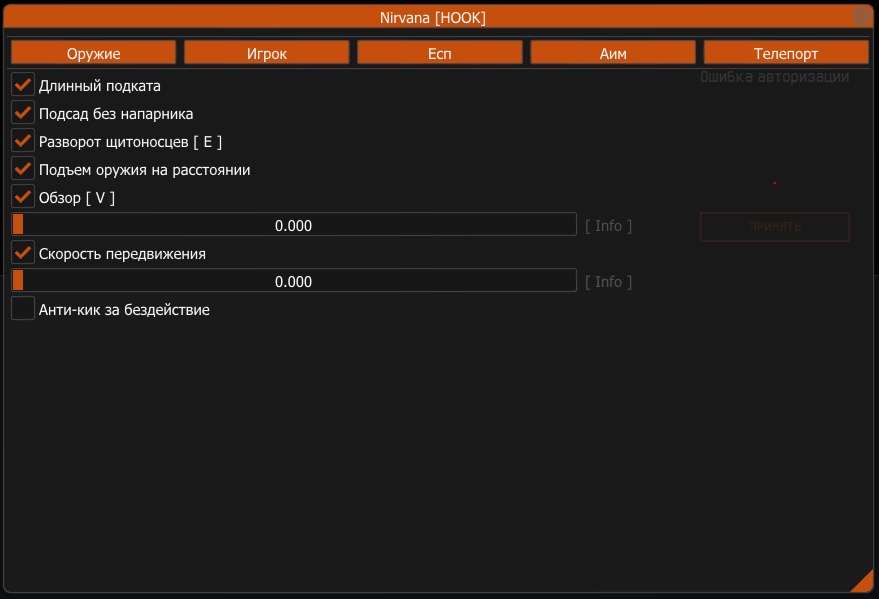
Task: Open the Аим tab
Action: click(x=613, y=53)
